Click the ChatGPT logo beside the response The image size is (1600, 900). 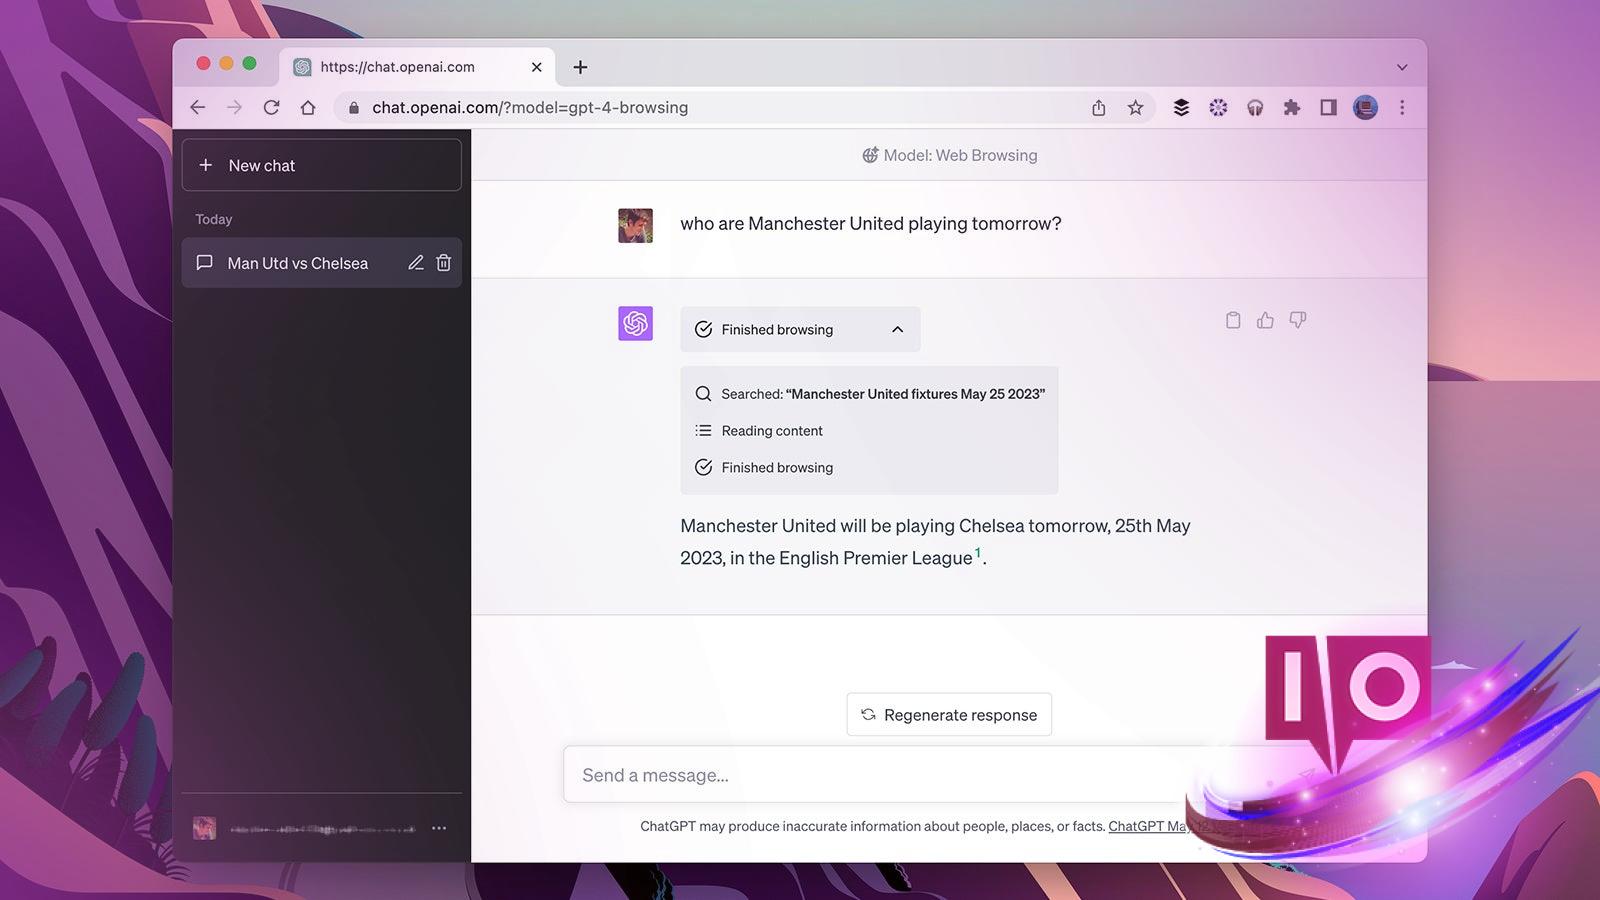click(x=635, y=323)
